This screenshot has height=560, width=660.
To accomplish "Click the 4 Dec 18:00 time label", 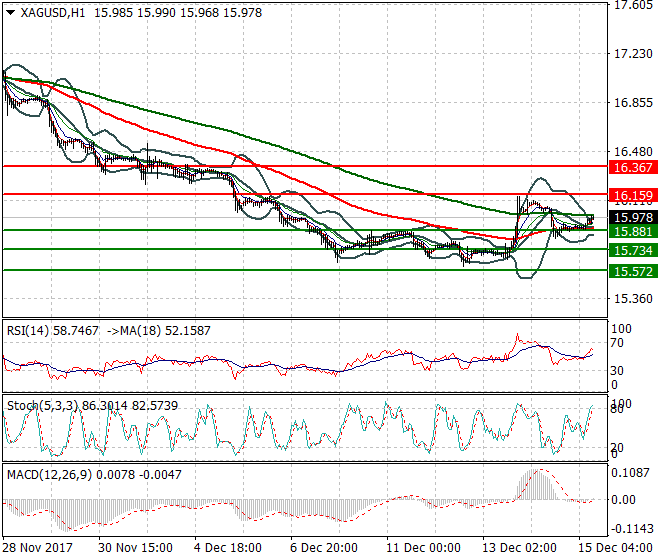I will point(228,548).
